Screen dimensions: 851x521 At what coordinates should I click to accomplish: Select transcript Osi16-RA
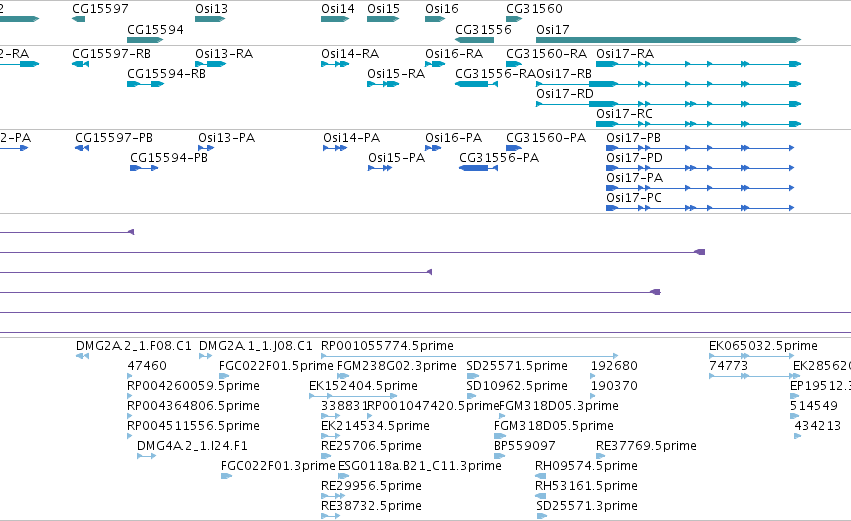454,54
